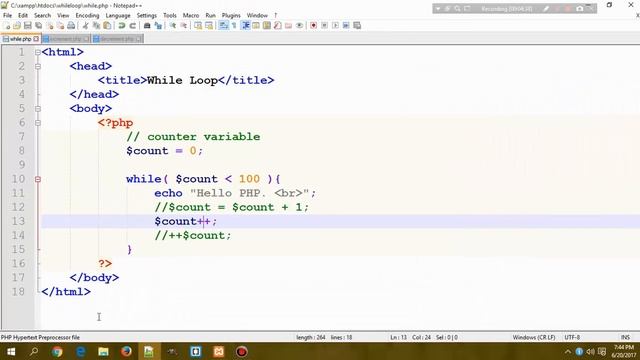Screen dimensions: 640x360
Task: Click the UTF-8 encoding status entry
Action: (x=572, y=338)
